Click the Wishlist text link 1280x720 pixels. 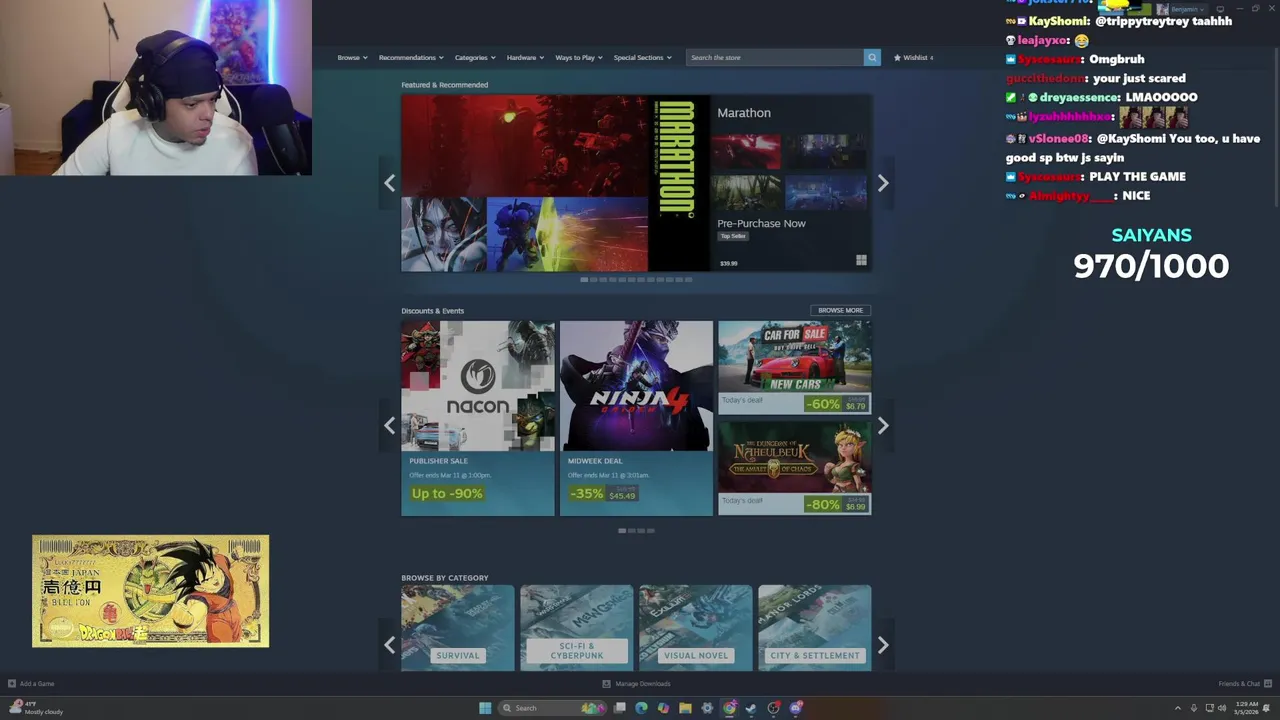(x=917, y=57)
